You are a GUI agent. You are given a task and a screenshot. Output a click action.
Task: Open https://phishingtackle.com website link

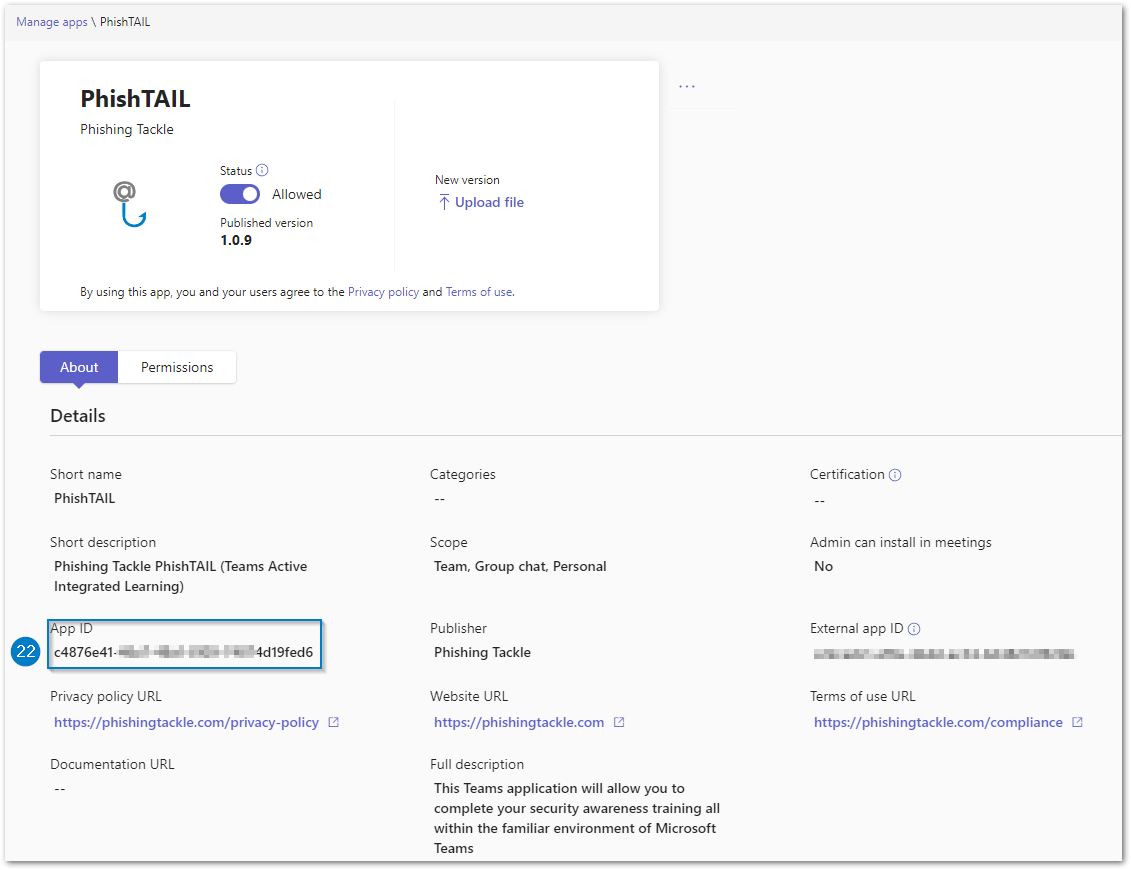[519, 722]
